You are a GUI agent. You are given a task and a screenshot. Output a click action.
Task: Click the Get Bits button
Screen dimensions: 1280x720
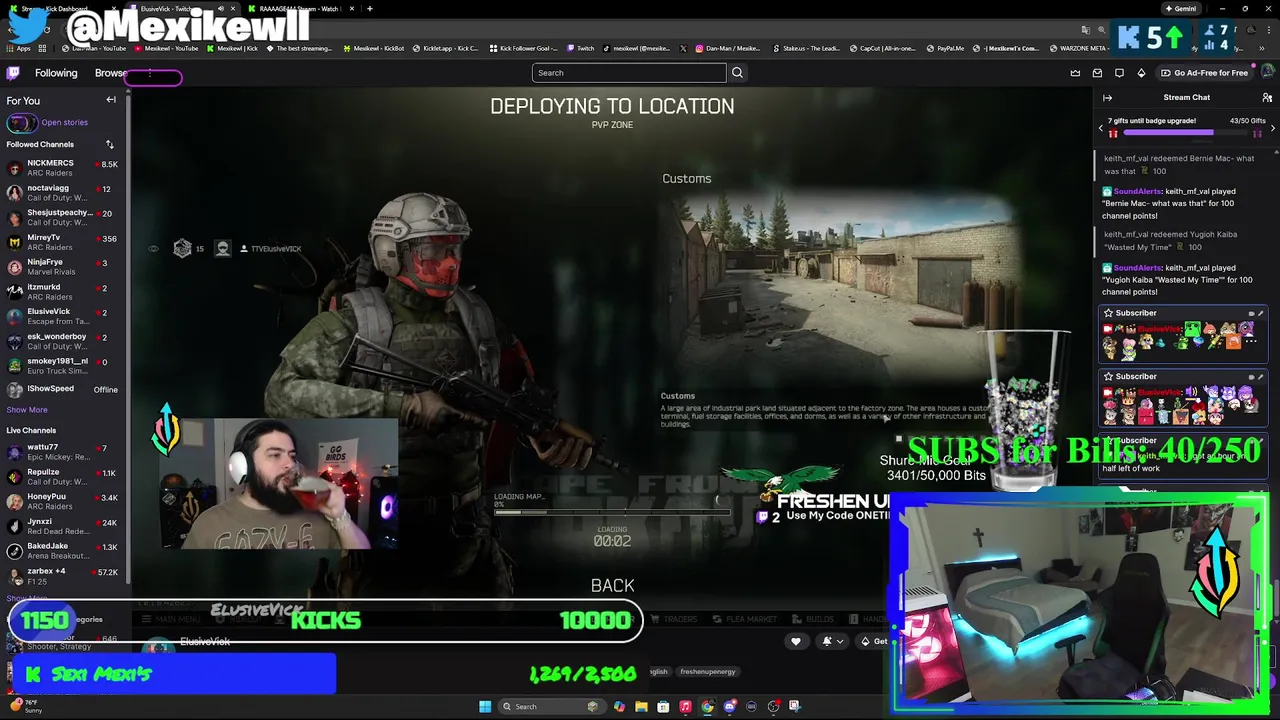pos(873,641)
